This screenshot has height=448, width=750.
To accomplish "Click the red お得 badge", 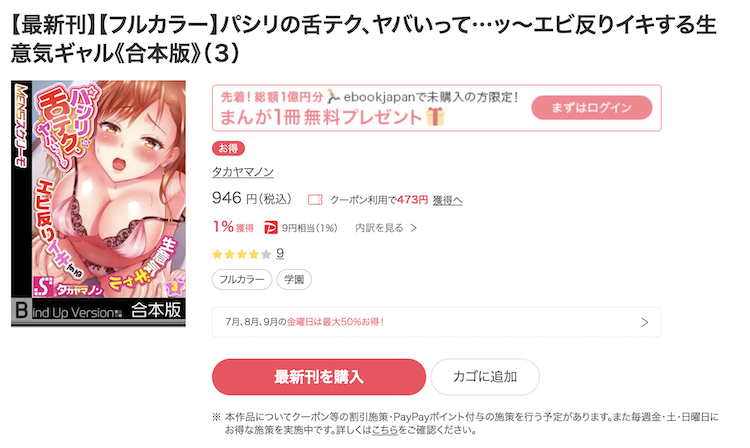I will click(x=228, y=149).
